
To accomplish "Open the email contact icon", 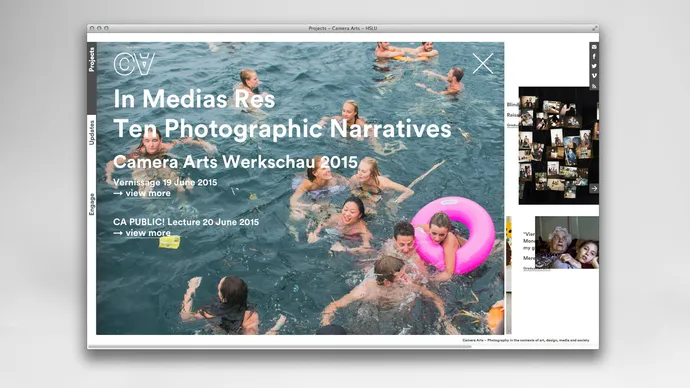I will (x=594, y=47).
